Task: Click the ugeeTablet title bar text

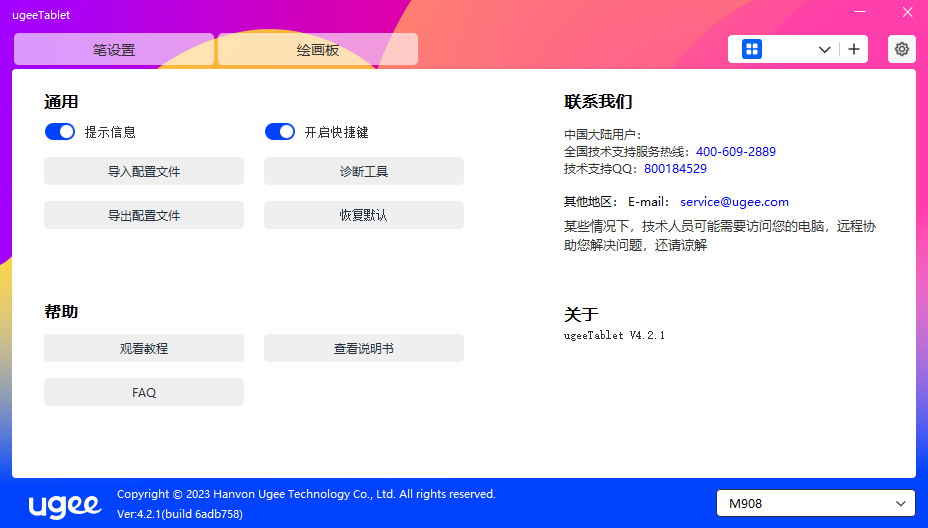Action: (x=41, y=15)
